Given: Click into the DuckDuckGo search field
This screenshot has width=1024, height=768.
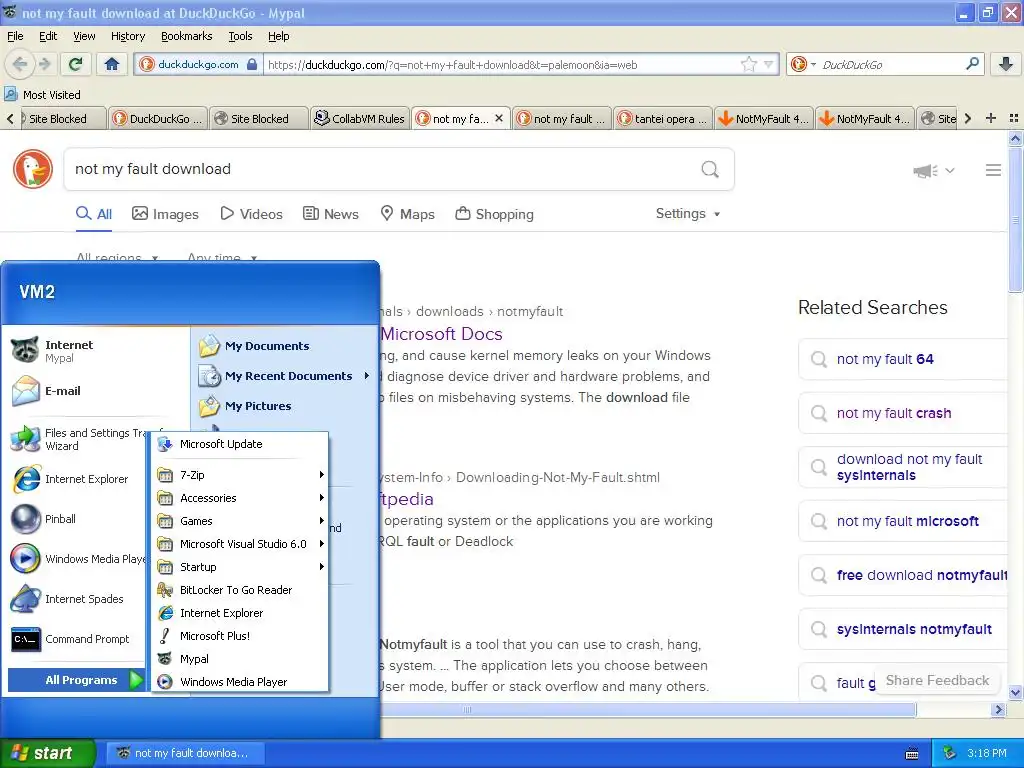Looking at the screenshot, I should pyautogui.click(x=382, y=169).
